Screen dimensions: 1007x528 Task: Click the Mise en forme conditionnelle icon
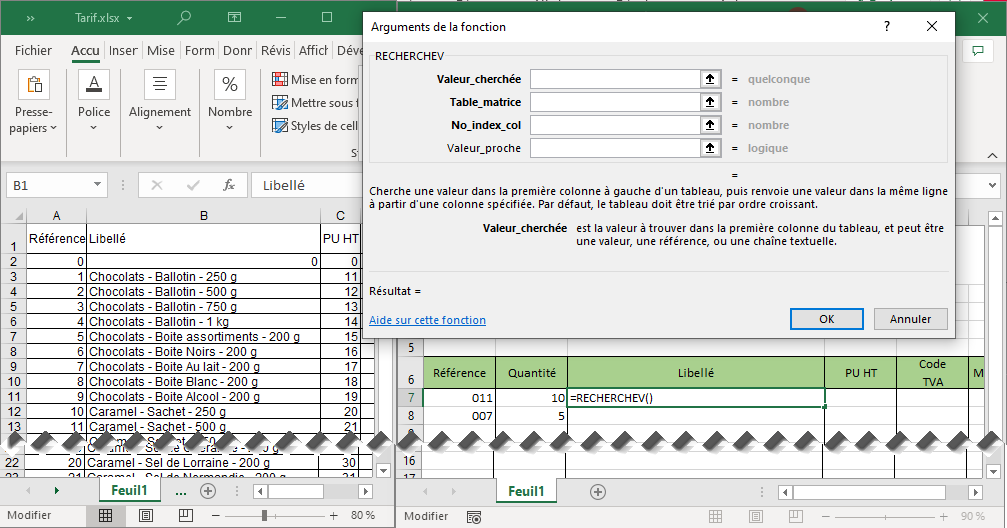279,80
